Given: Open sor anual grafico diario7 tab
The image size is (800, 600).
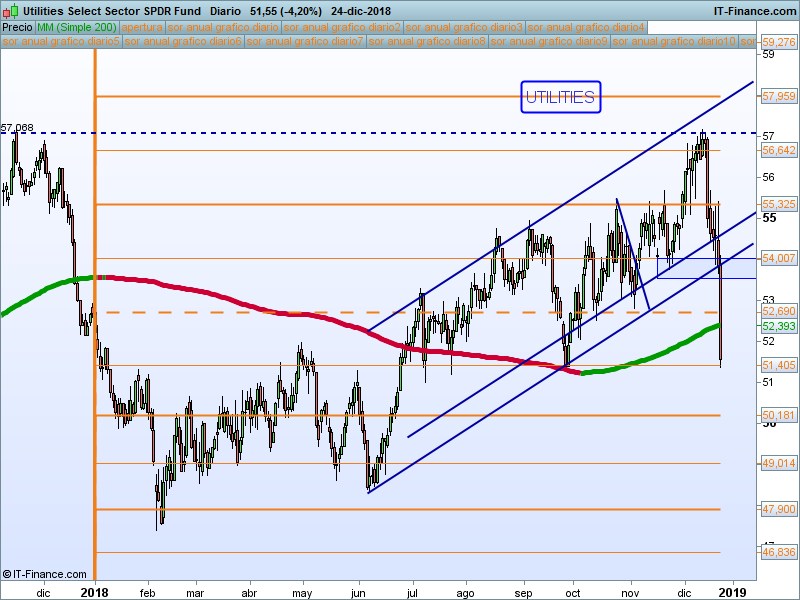Looking at the screenshot, I should coord(305,41).
